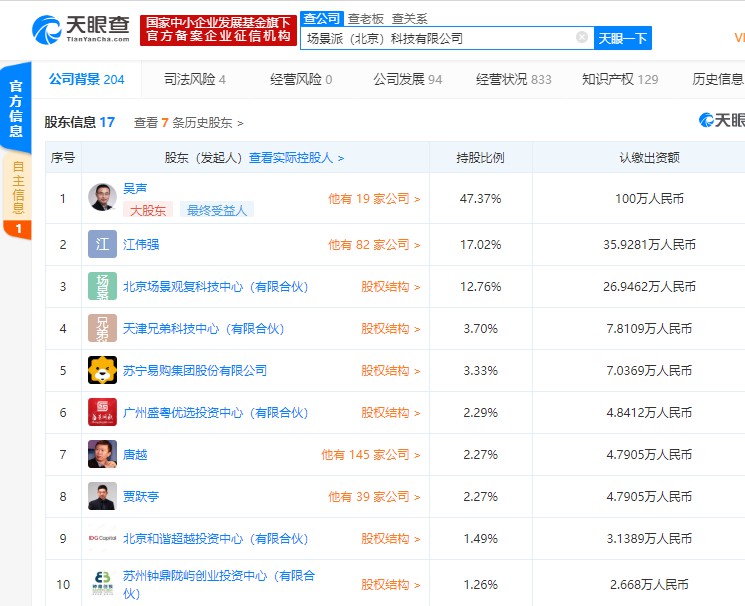Open the 知识产权 129 tab
745x606 pixels.
620,79
